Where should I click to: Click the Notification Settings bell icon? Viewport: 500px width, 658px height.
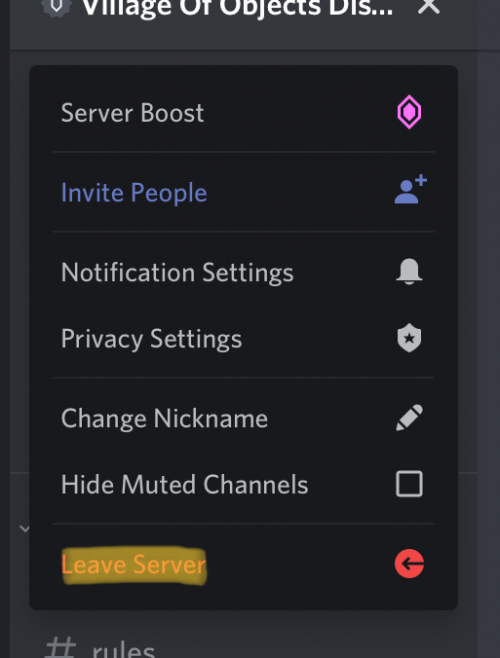tap(409, 272)
